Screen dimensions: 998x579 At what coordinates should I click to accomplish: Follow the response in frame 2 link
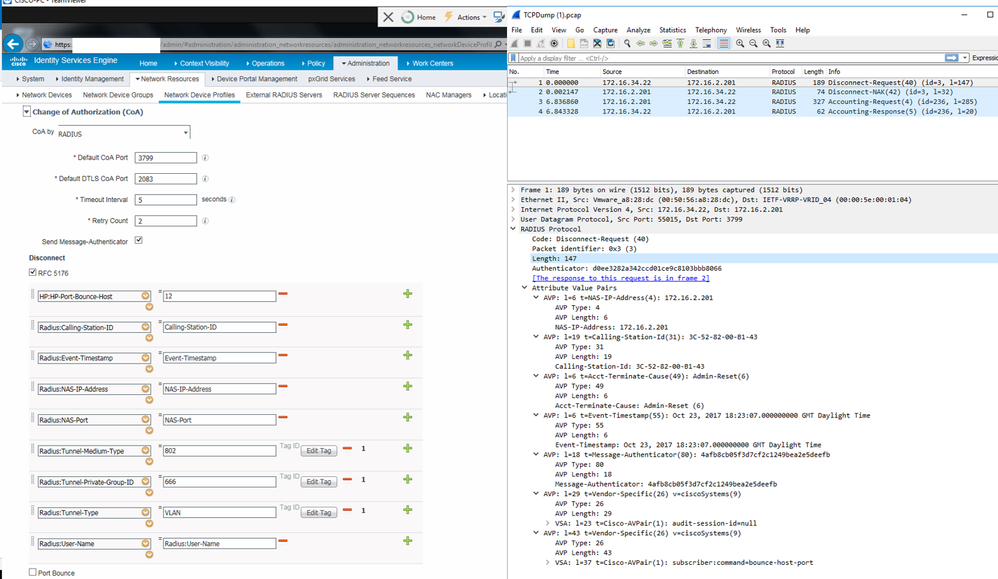pyautogui.click(x=621, y=278)
